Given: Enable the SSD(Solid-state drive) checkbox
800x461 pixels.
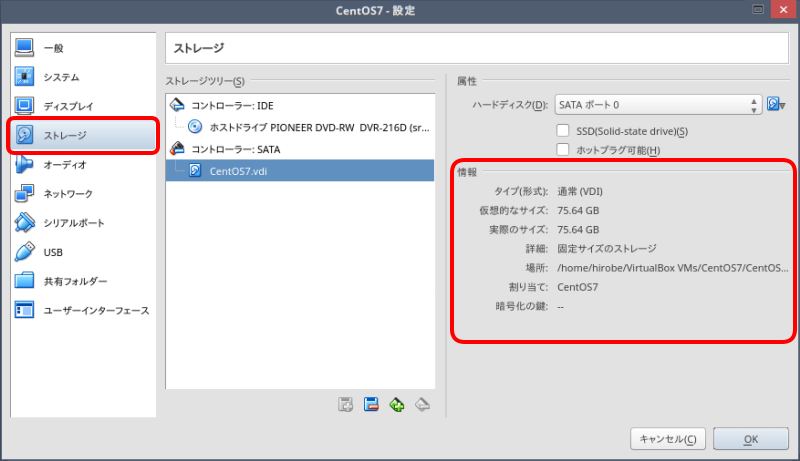Looking at the screenshot, I should (563, 131).
